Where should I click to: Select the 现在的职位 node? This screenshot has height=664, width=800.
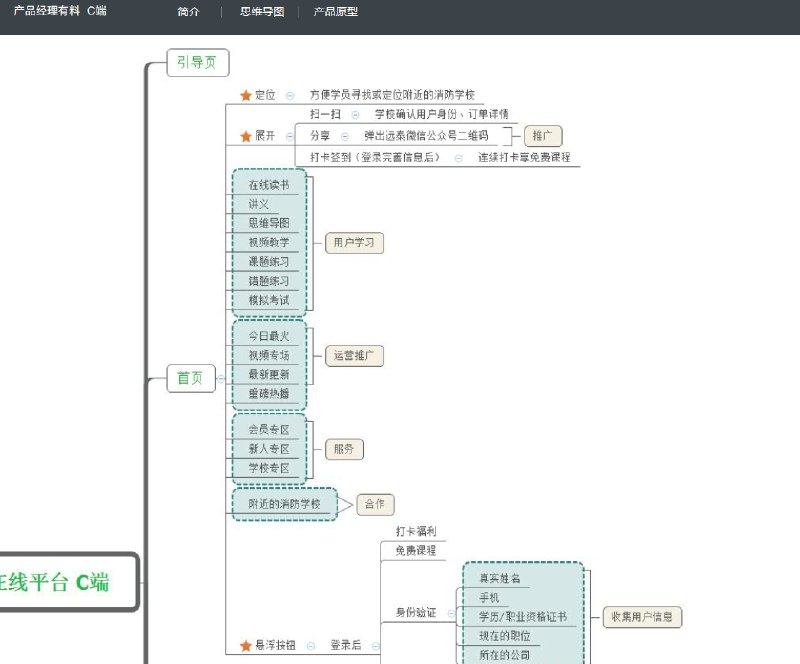click(505, 637)
